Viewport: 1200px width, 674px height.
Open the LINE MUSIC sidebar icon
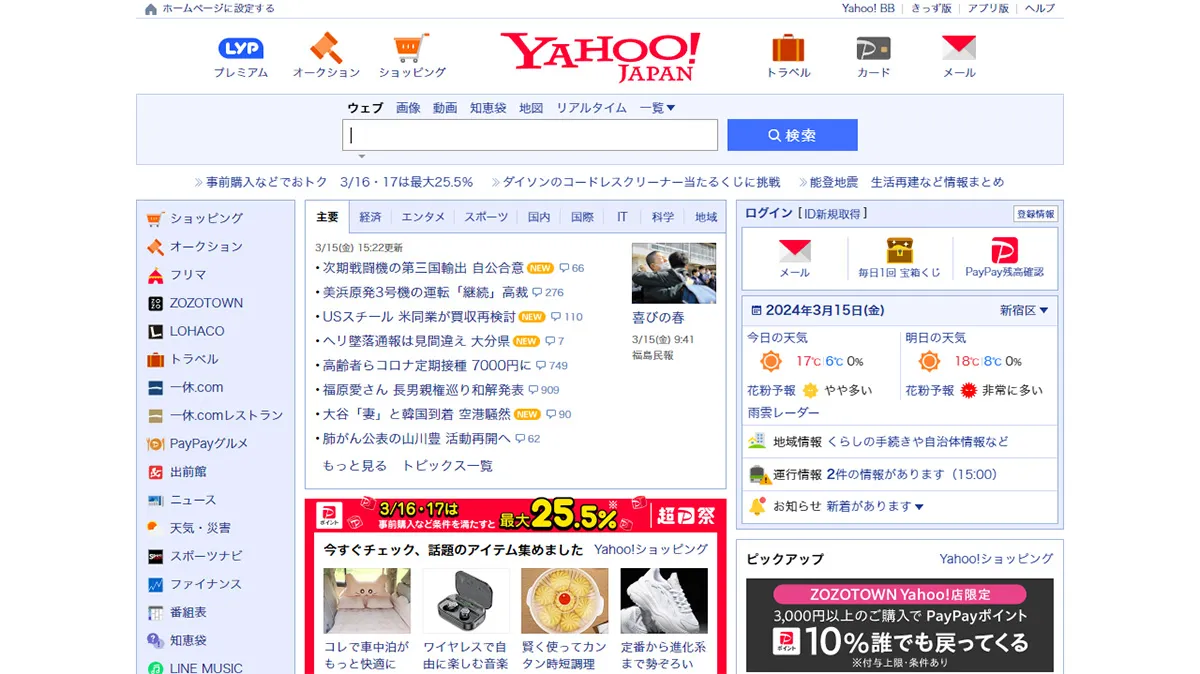tap(155, 667)
